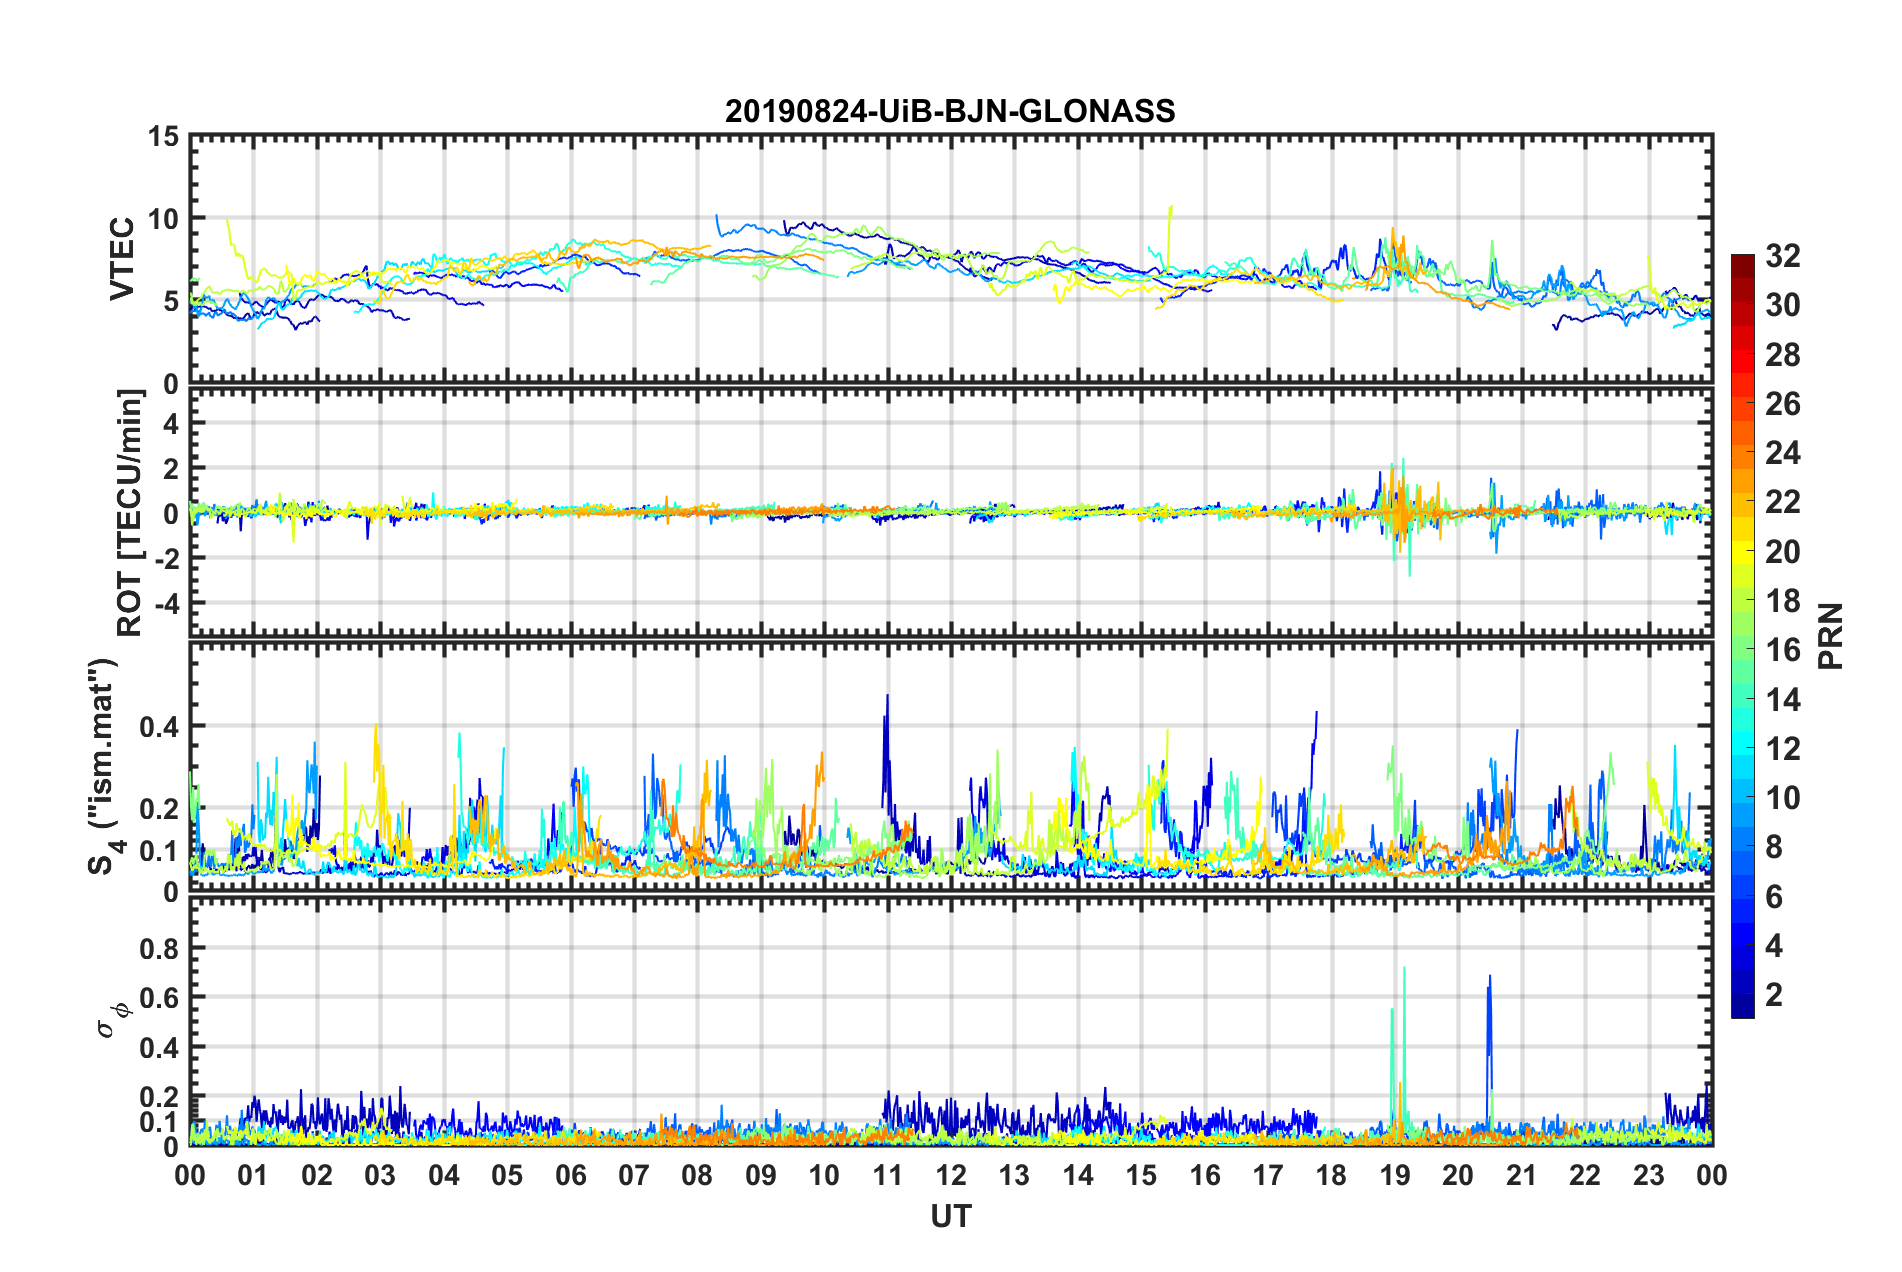Image resolution: width=1902 pixels, height=1272 pixels.
Task: Click the "15" tick on the VTEC y-axis
Action: [163, 136]
